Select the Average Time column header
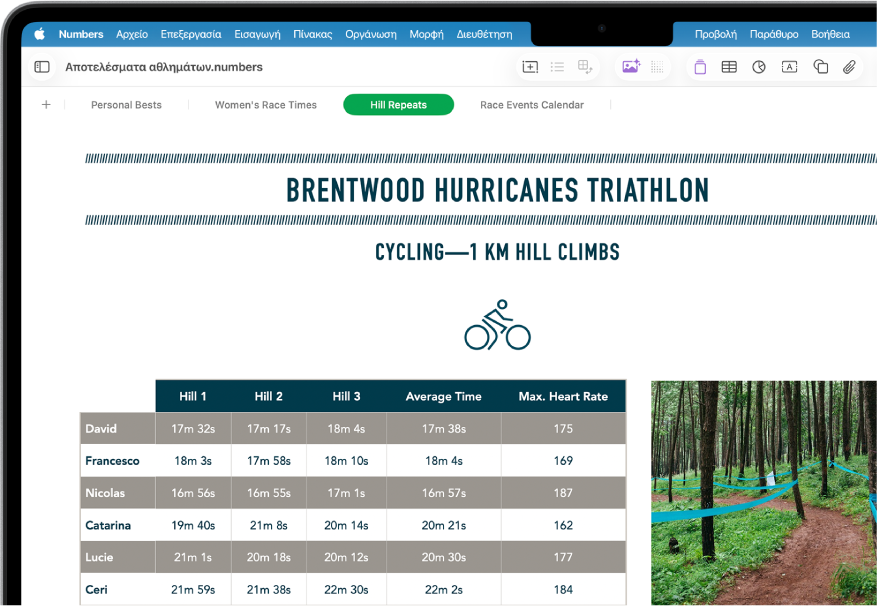 click(x=443, y=397)
